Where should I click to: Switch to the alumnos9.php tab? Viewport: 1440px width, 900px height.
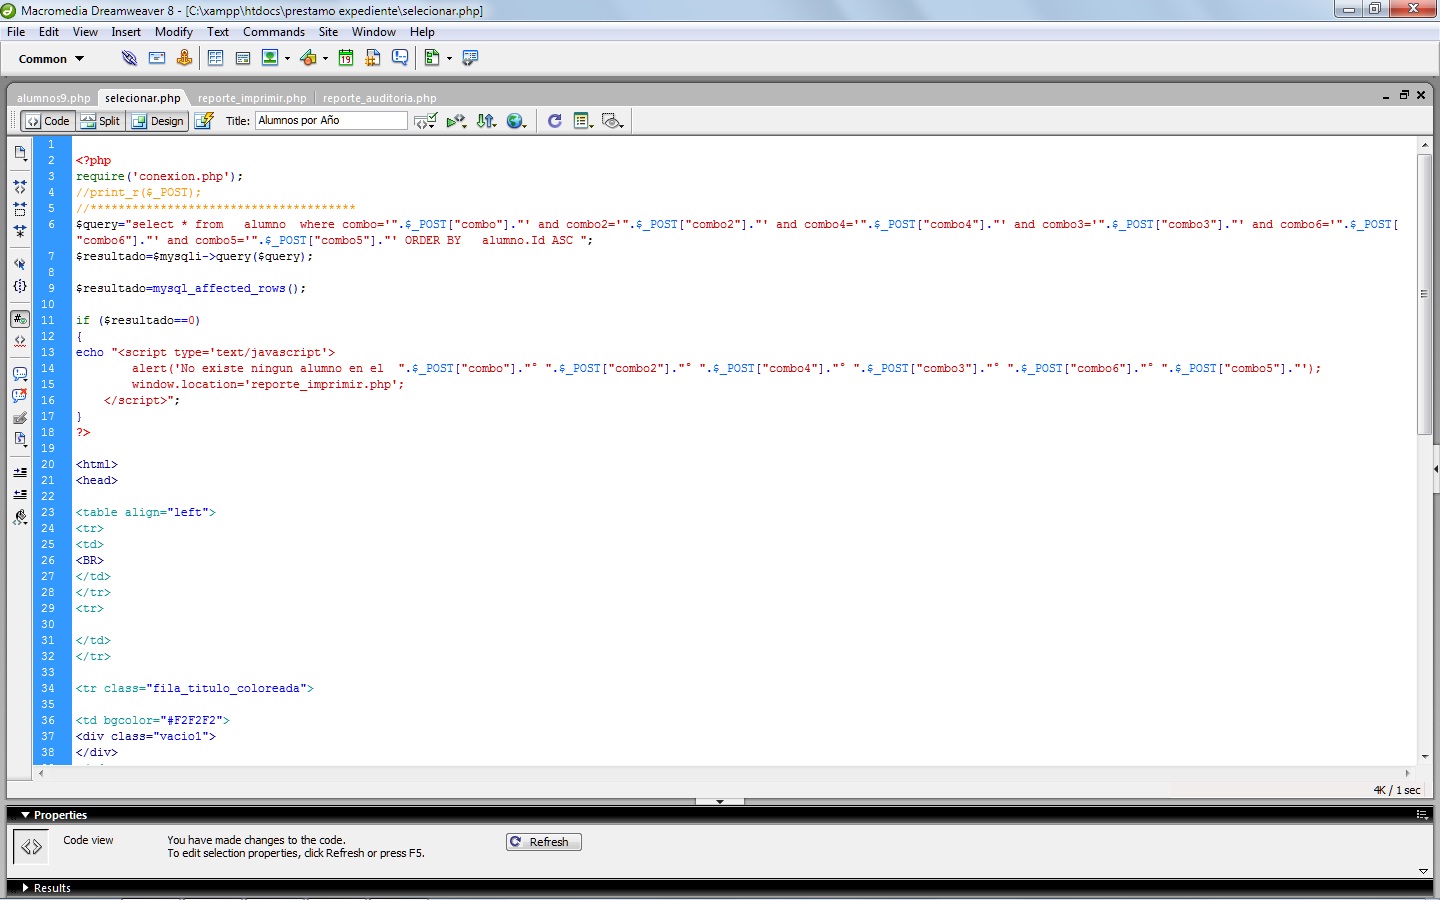pyautogui.click(x=53, y=98)
